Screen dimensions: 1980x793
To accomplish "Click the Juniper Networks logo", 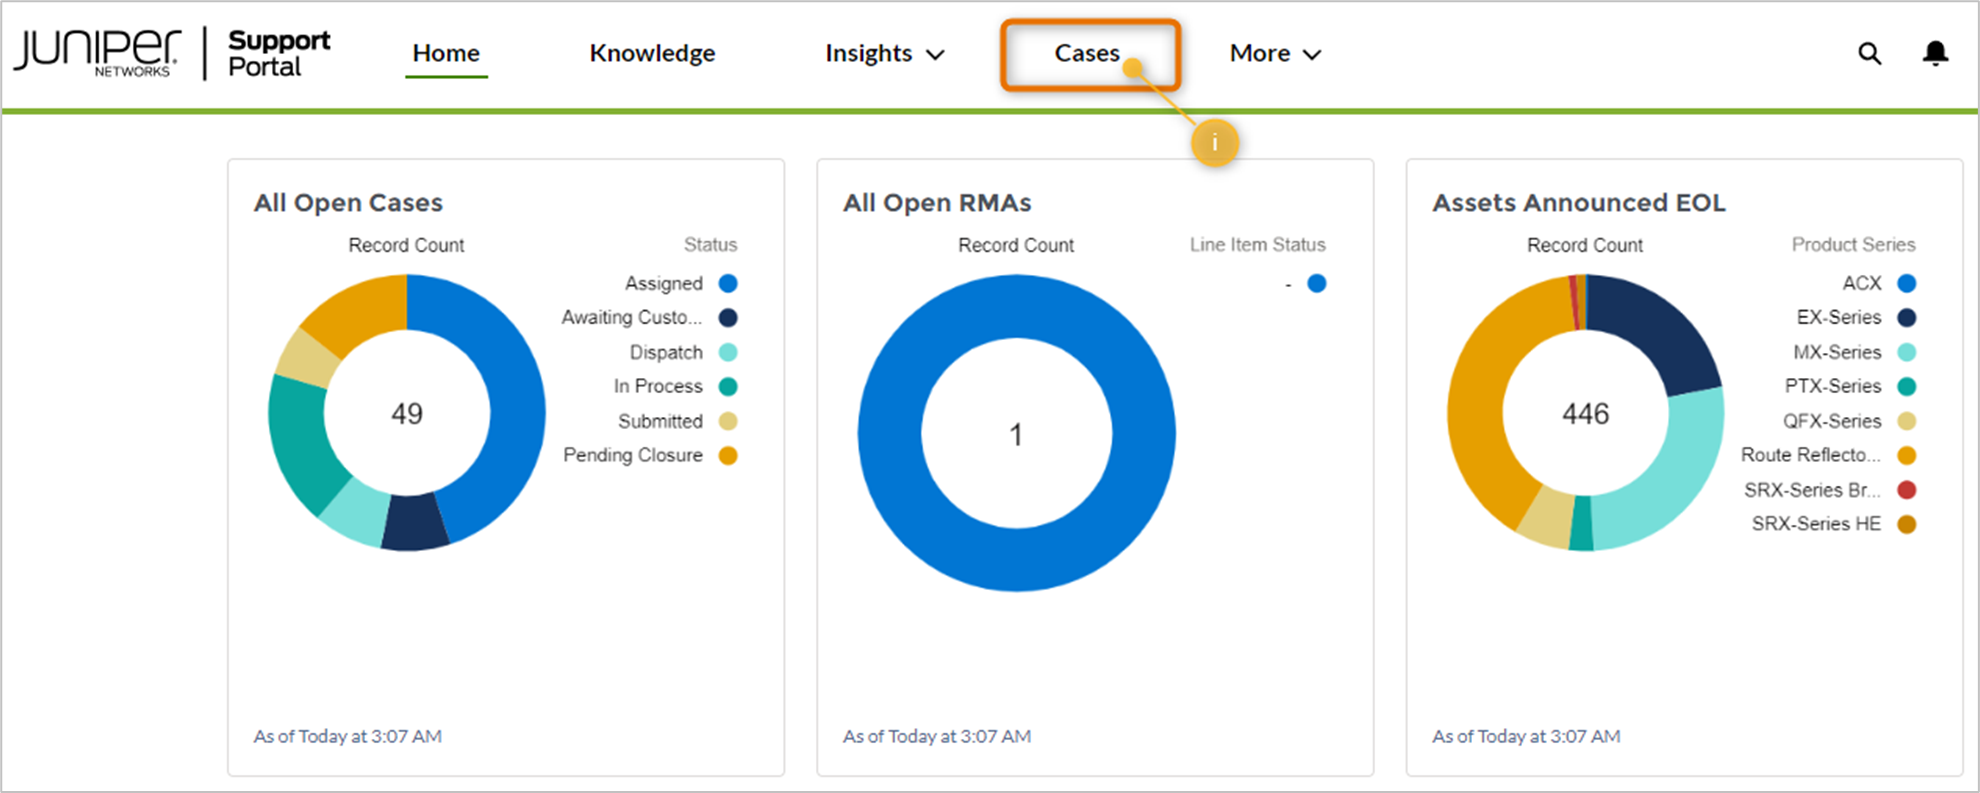I will click(98, 53).
